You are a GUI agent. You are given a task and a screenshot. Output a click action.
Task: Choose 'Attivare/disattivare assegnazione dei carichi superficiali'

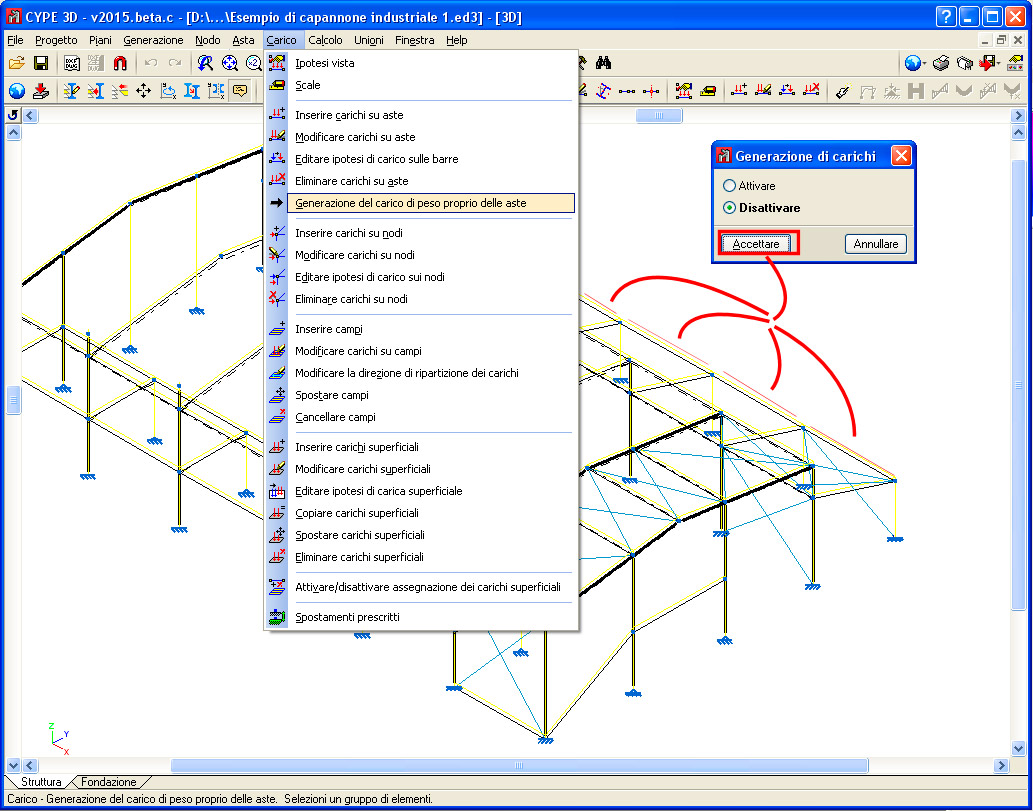click(x=421, y=587)
